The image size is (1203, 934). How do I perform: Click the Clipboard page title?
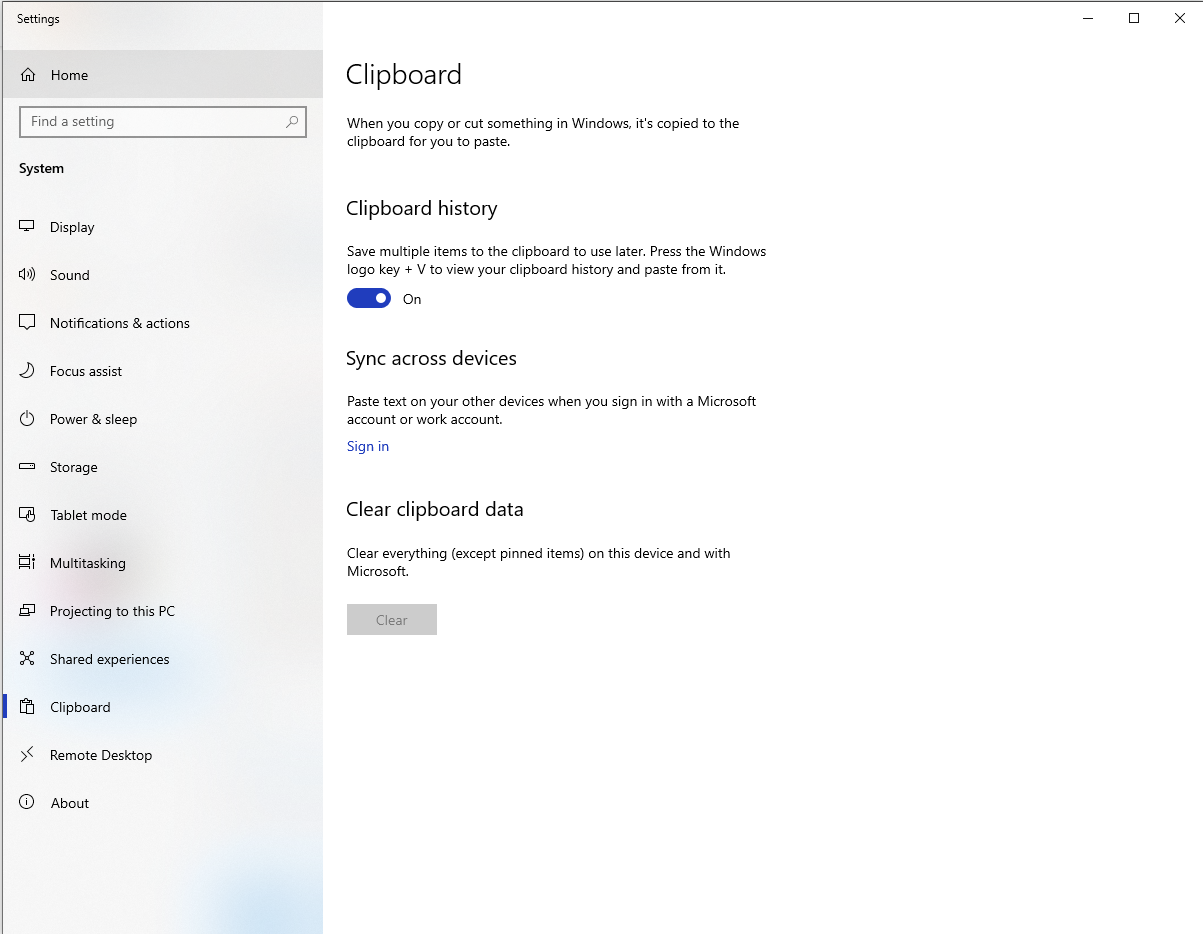(404, 75)
